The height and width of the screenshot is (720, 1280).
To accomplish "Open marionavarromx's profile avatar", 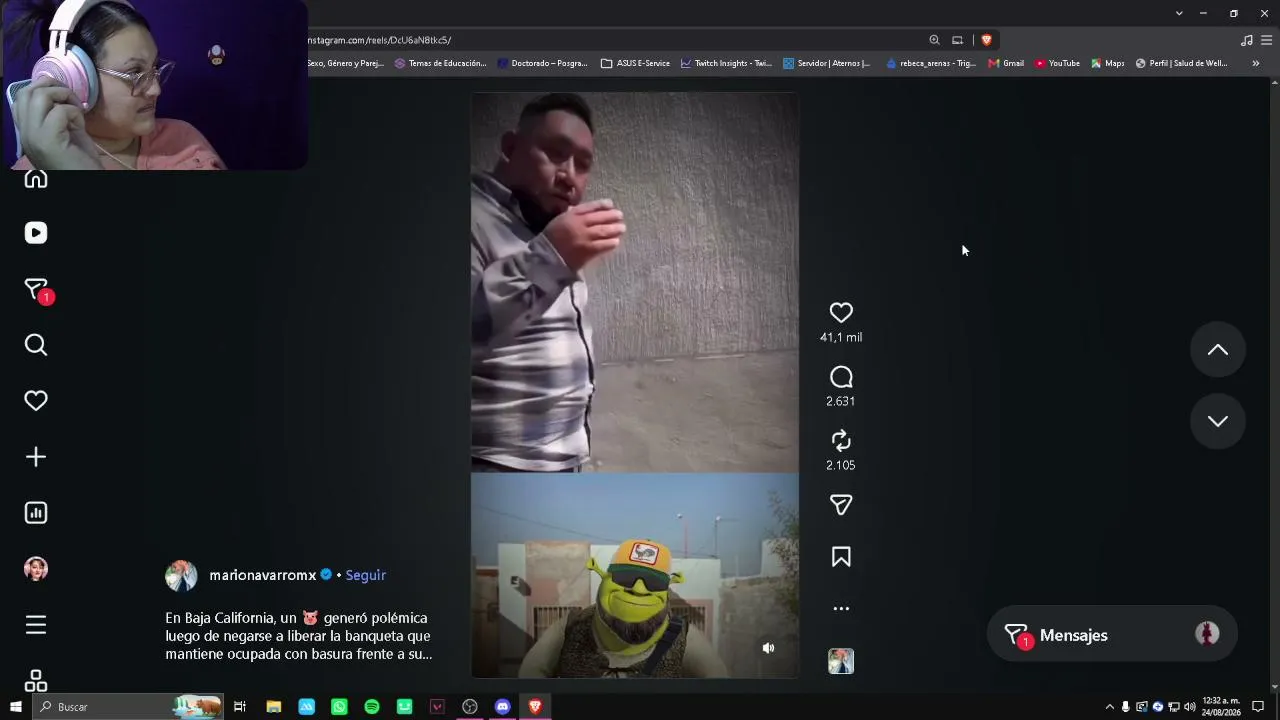I will 181,575.
